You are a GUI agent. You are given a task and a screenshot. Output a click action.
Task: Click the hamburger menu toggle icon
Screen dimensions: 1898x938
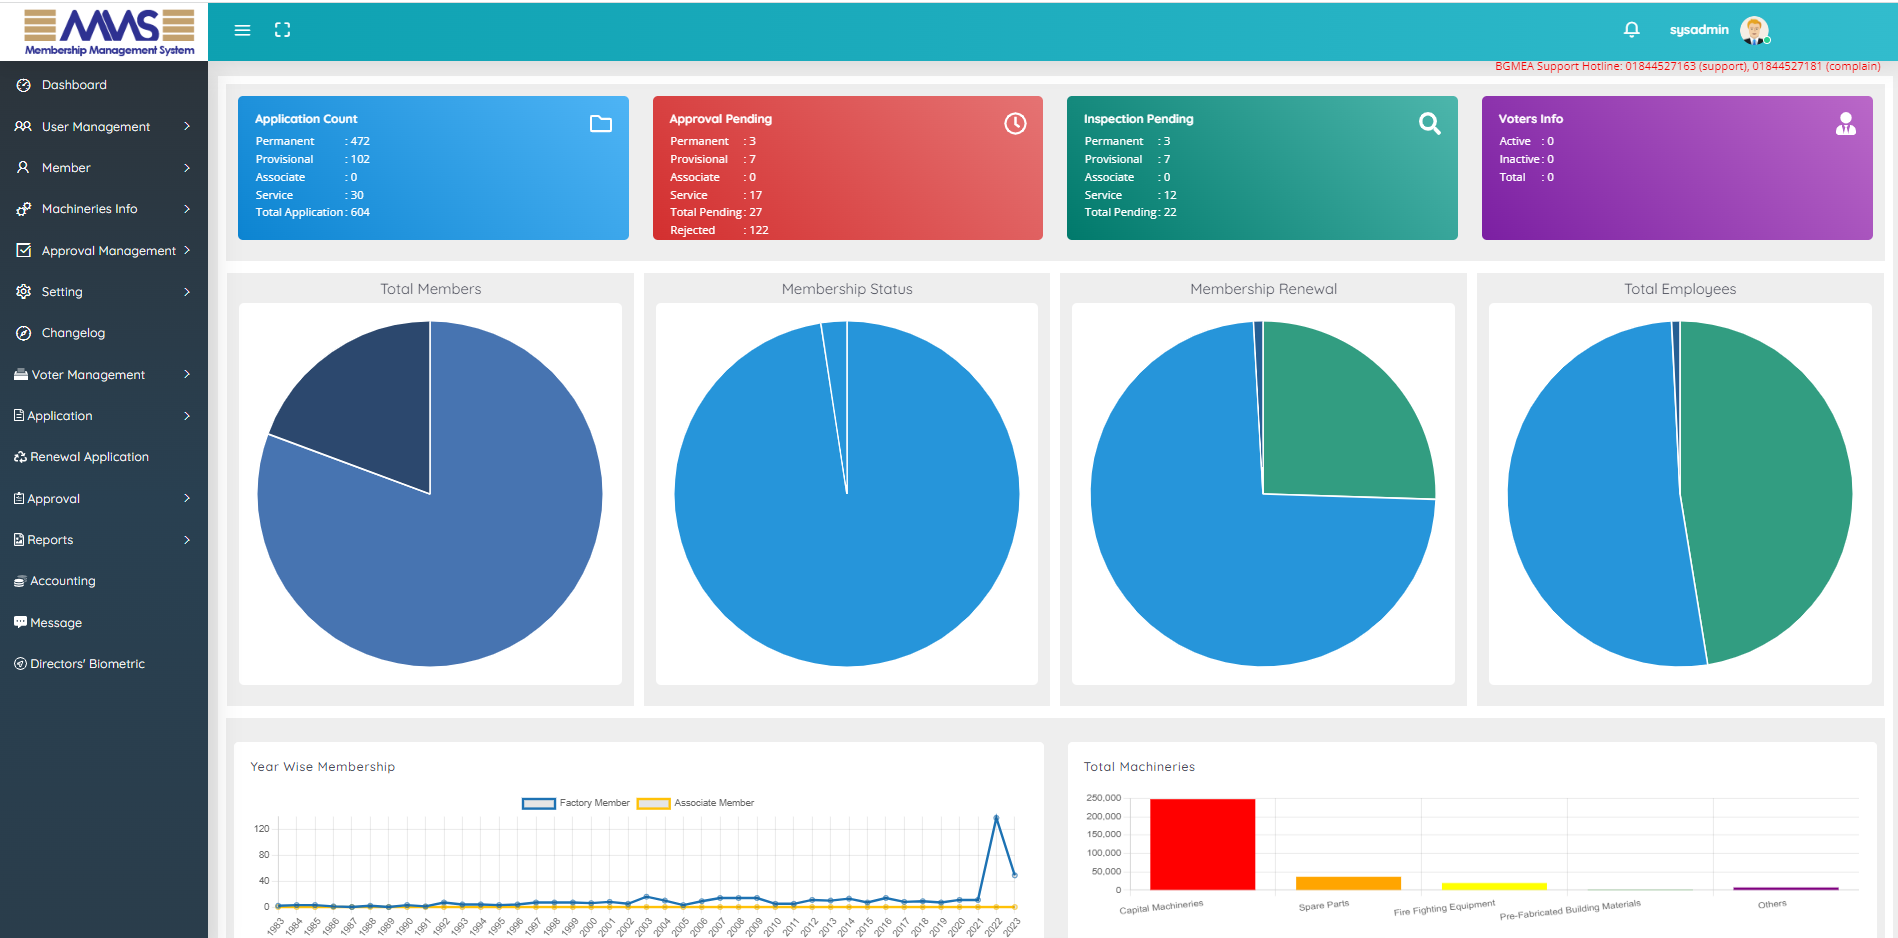(242, 30)
